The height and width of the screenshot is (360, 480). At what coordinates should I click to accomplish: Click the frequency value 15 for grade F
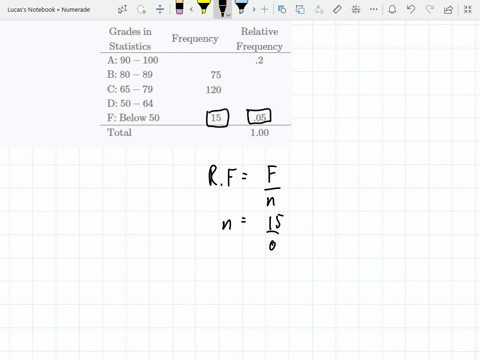(x=216, y=118)
